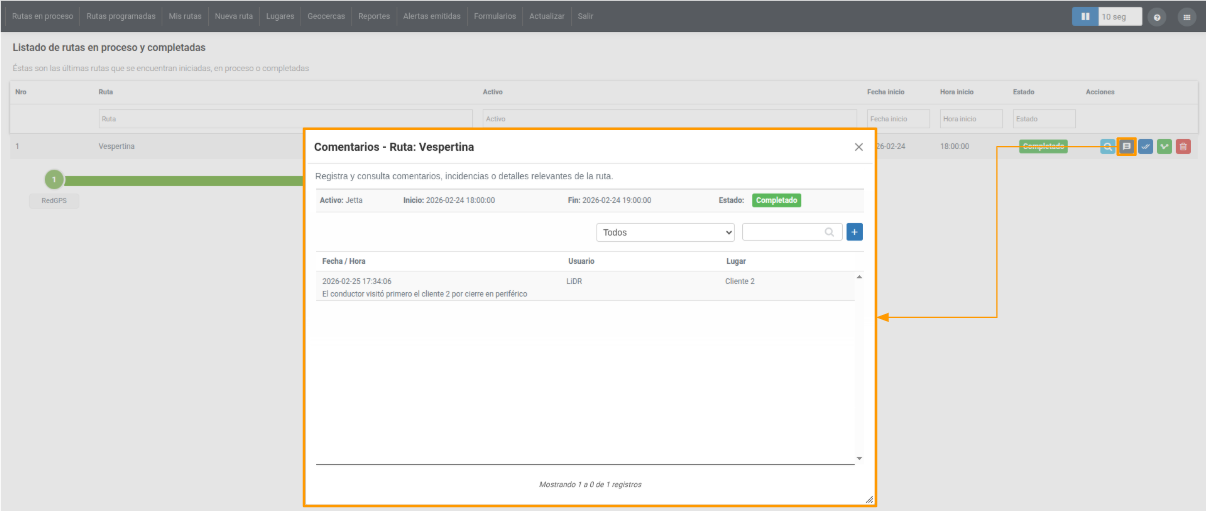Click the 18:00:00 start time cell
This screenshot has width=1206, height=511.
coord(954,146)
